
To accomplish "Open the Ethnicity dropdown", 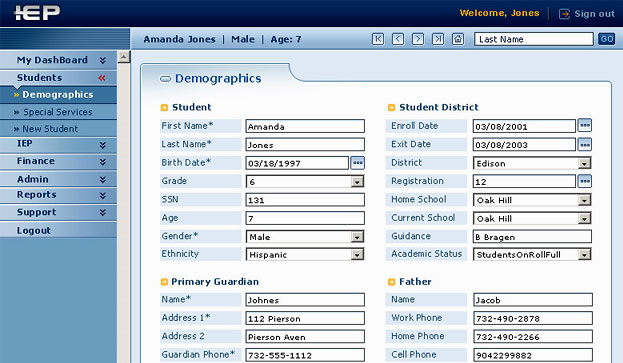I will point(357,255).
